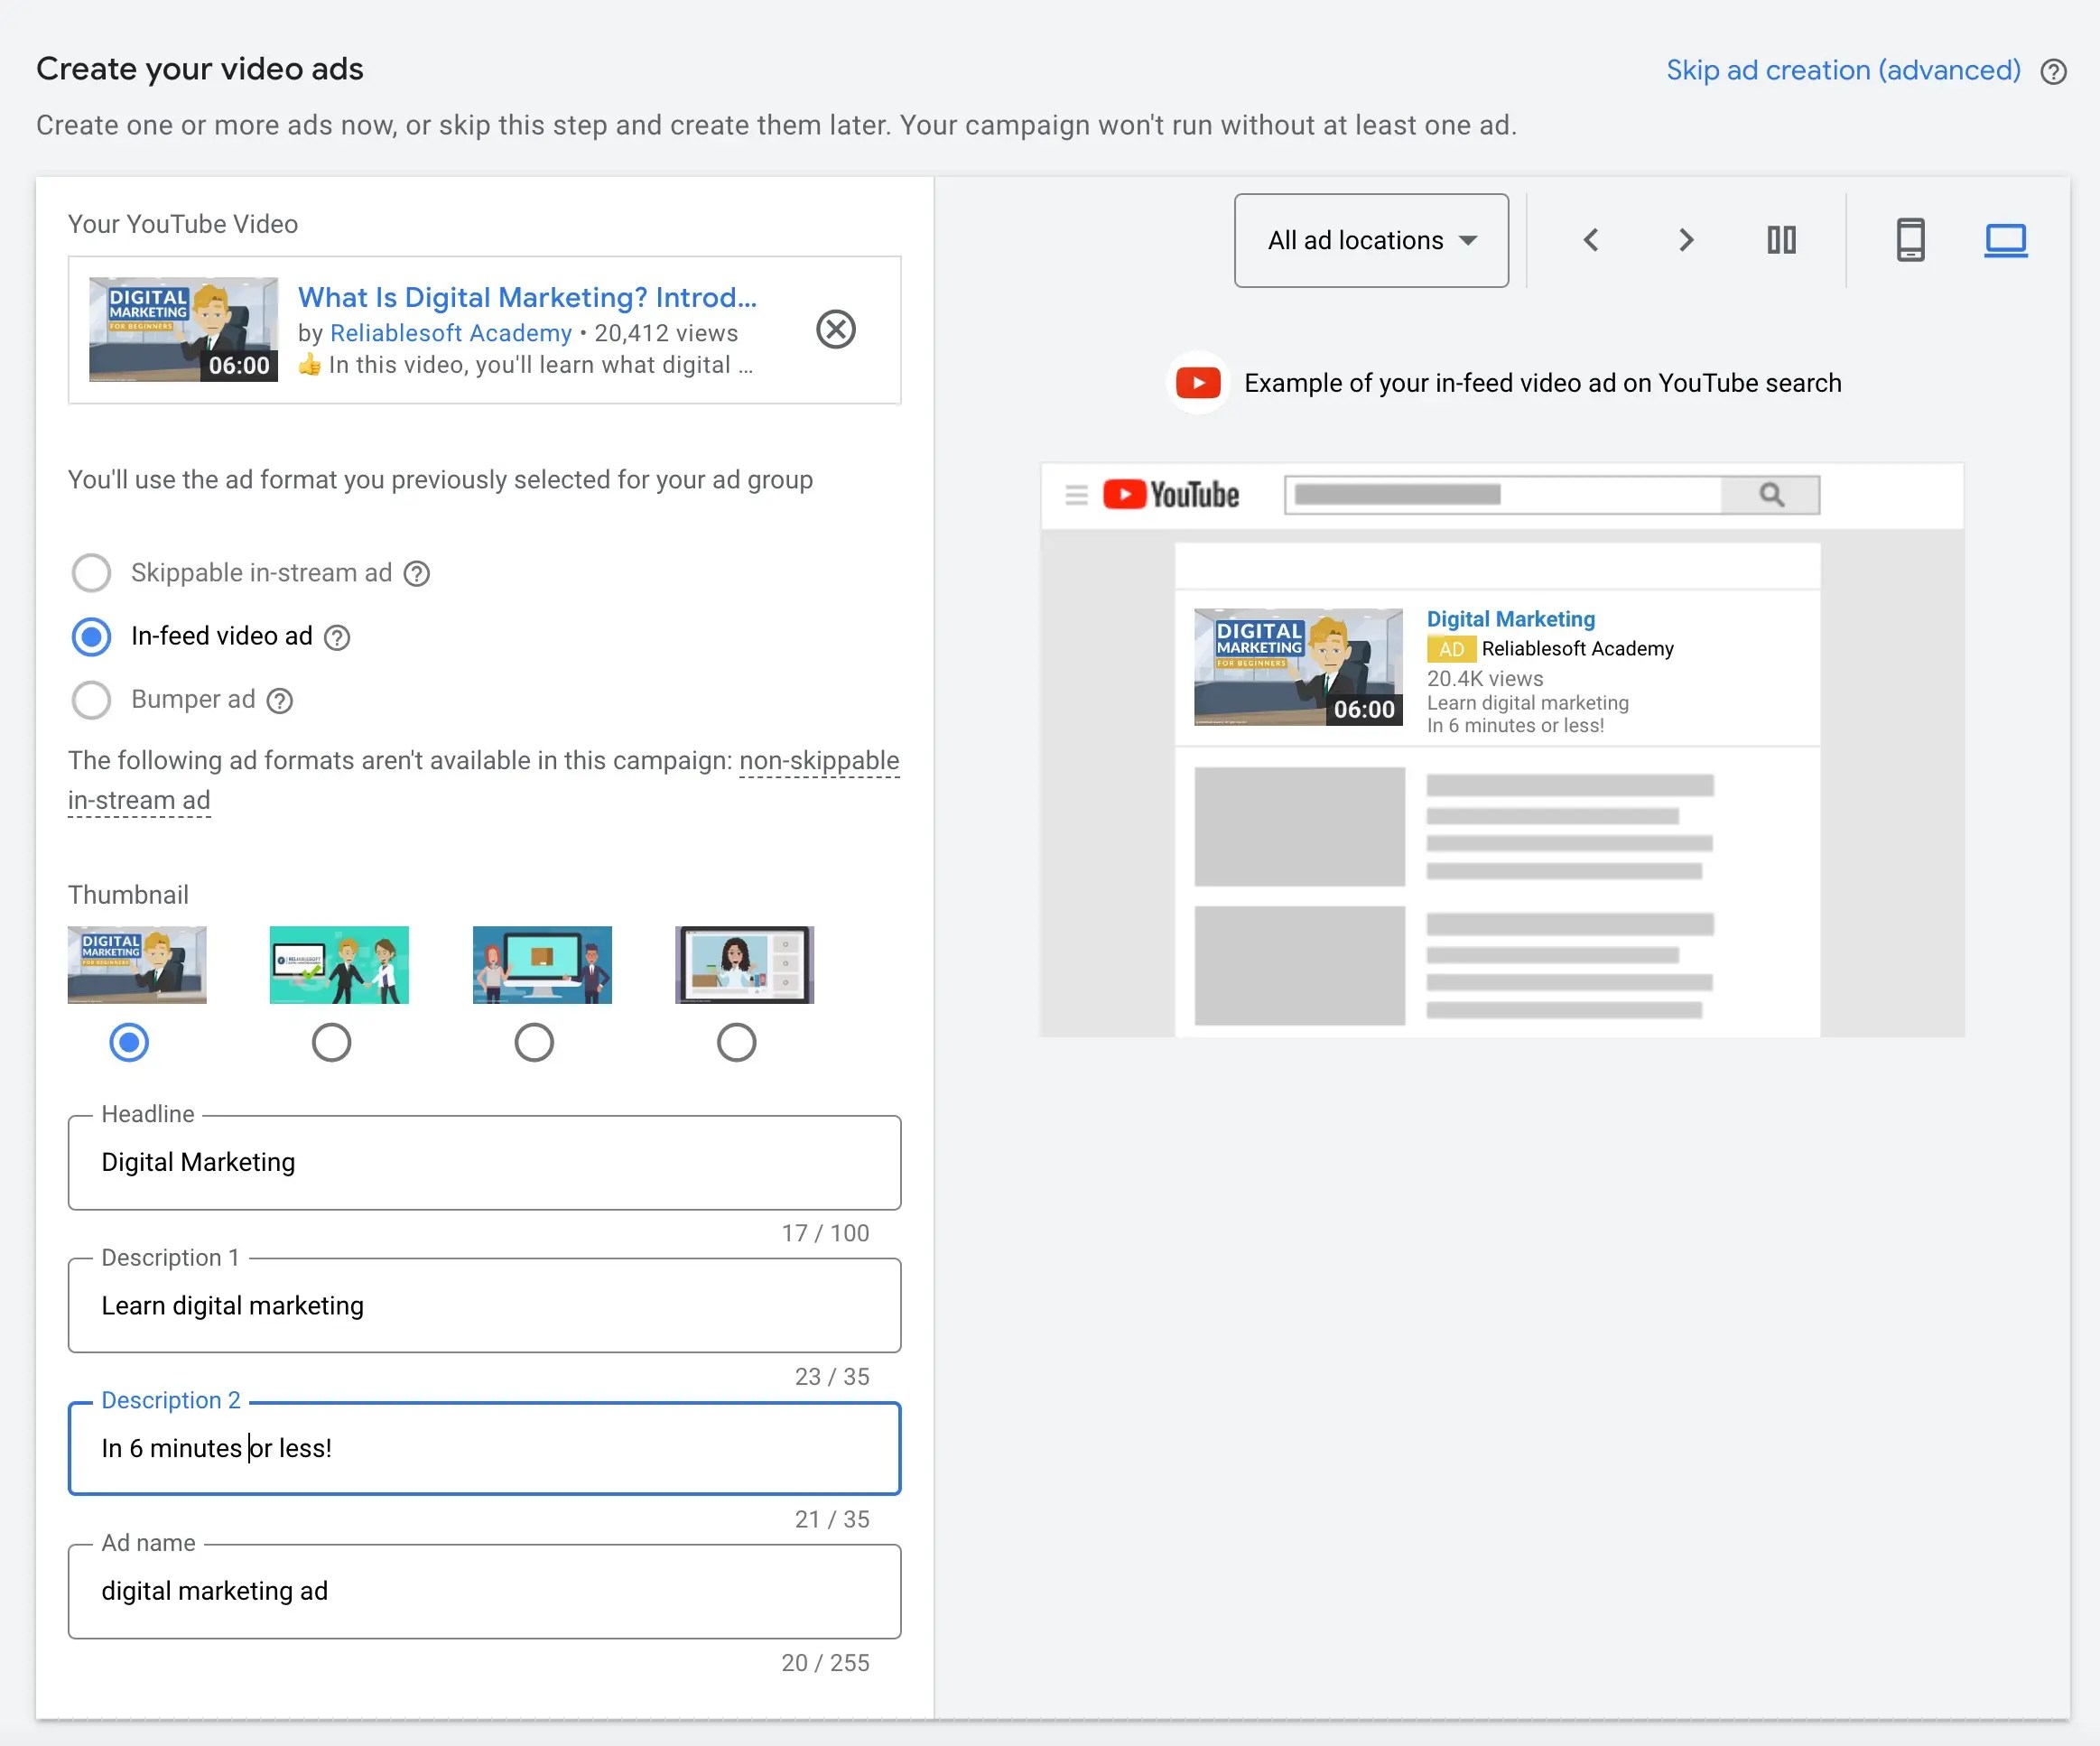Viewport: 2100px width, 1746px height.
Task: Expand the non-skippable in-stream ad details
Action: tap(819, 760)
